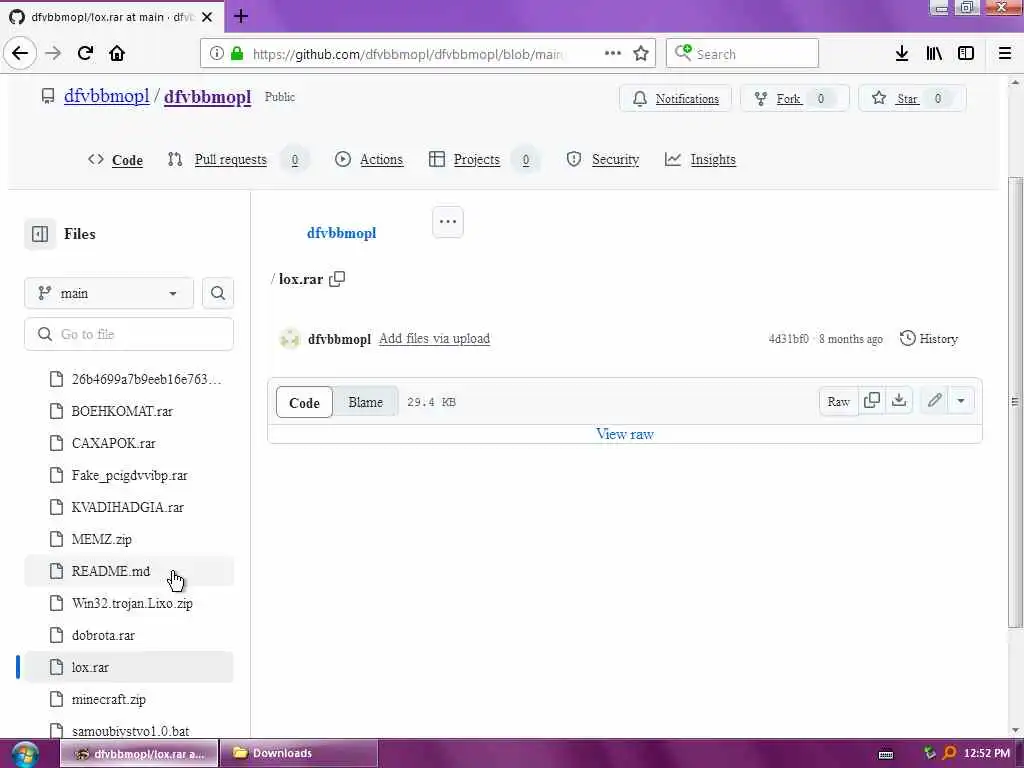The height and width of the screenshot is (768, 1024).
Task: Open the bold dfvbbmopl repository name link
Action: pyautogui.click(x=208, y=97)
